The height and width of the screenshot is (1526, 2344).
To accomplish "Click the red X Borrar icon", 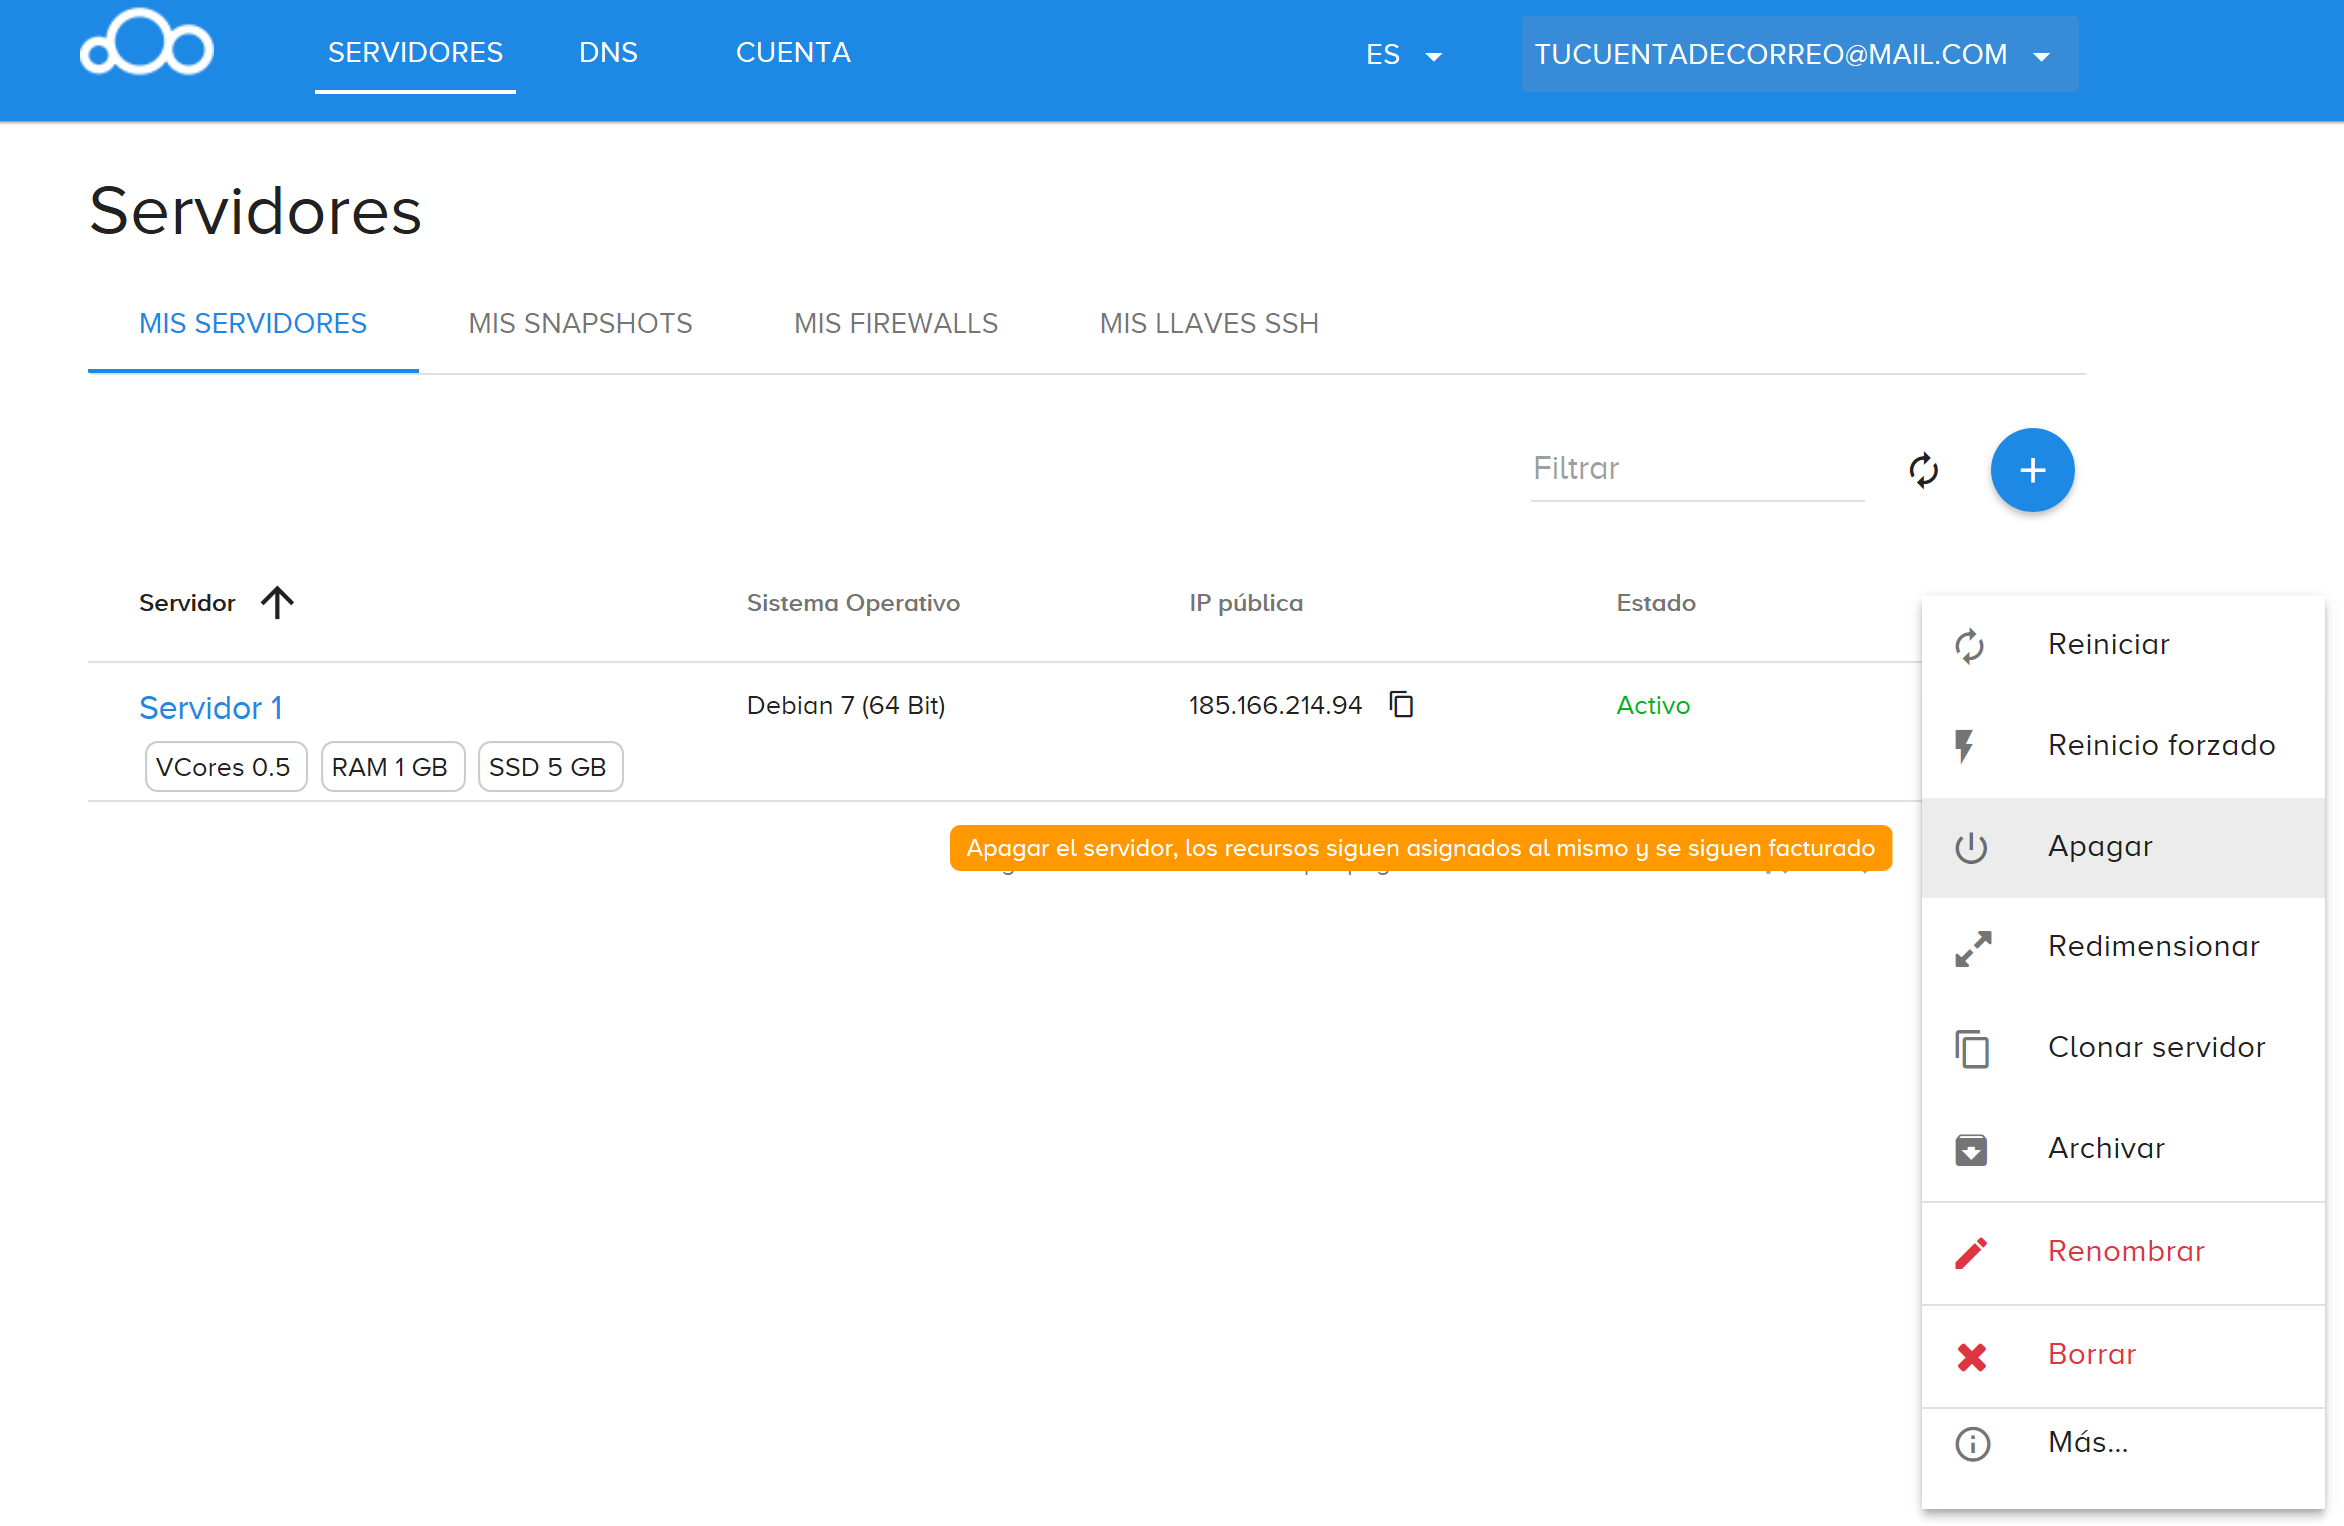I will 1972,1356.
